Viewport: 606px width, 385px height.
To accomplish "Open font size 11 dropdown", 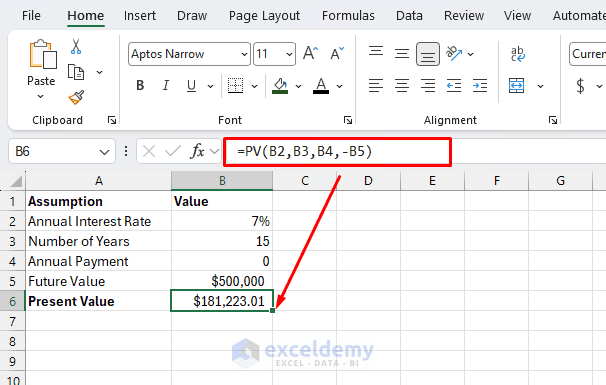I will [x=289, y=54].
